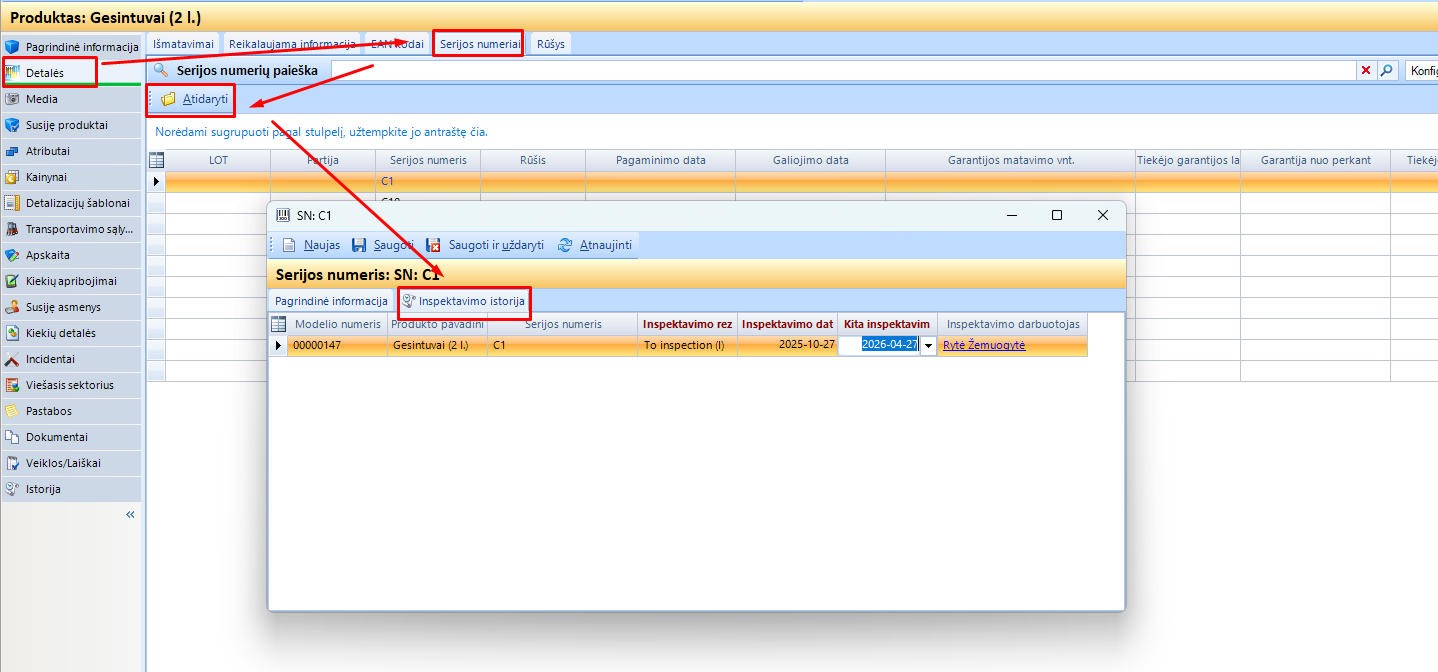Image resolution: width=1438 pixels, height=672 pixels.
Task: Refresh with the Atnaujinti icon
Action: point(565,245)
